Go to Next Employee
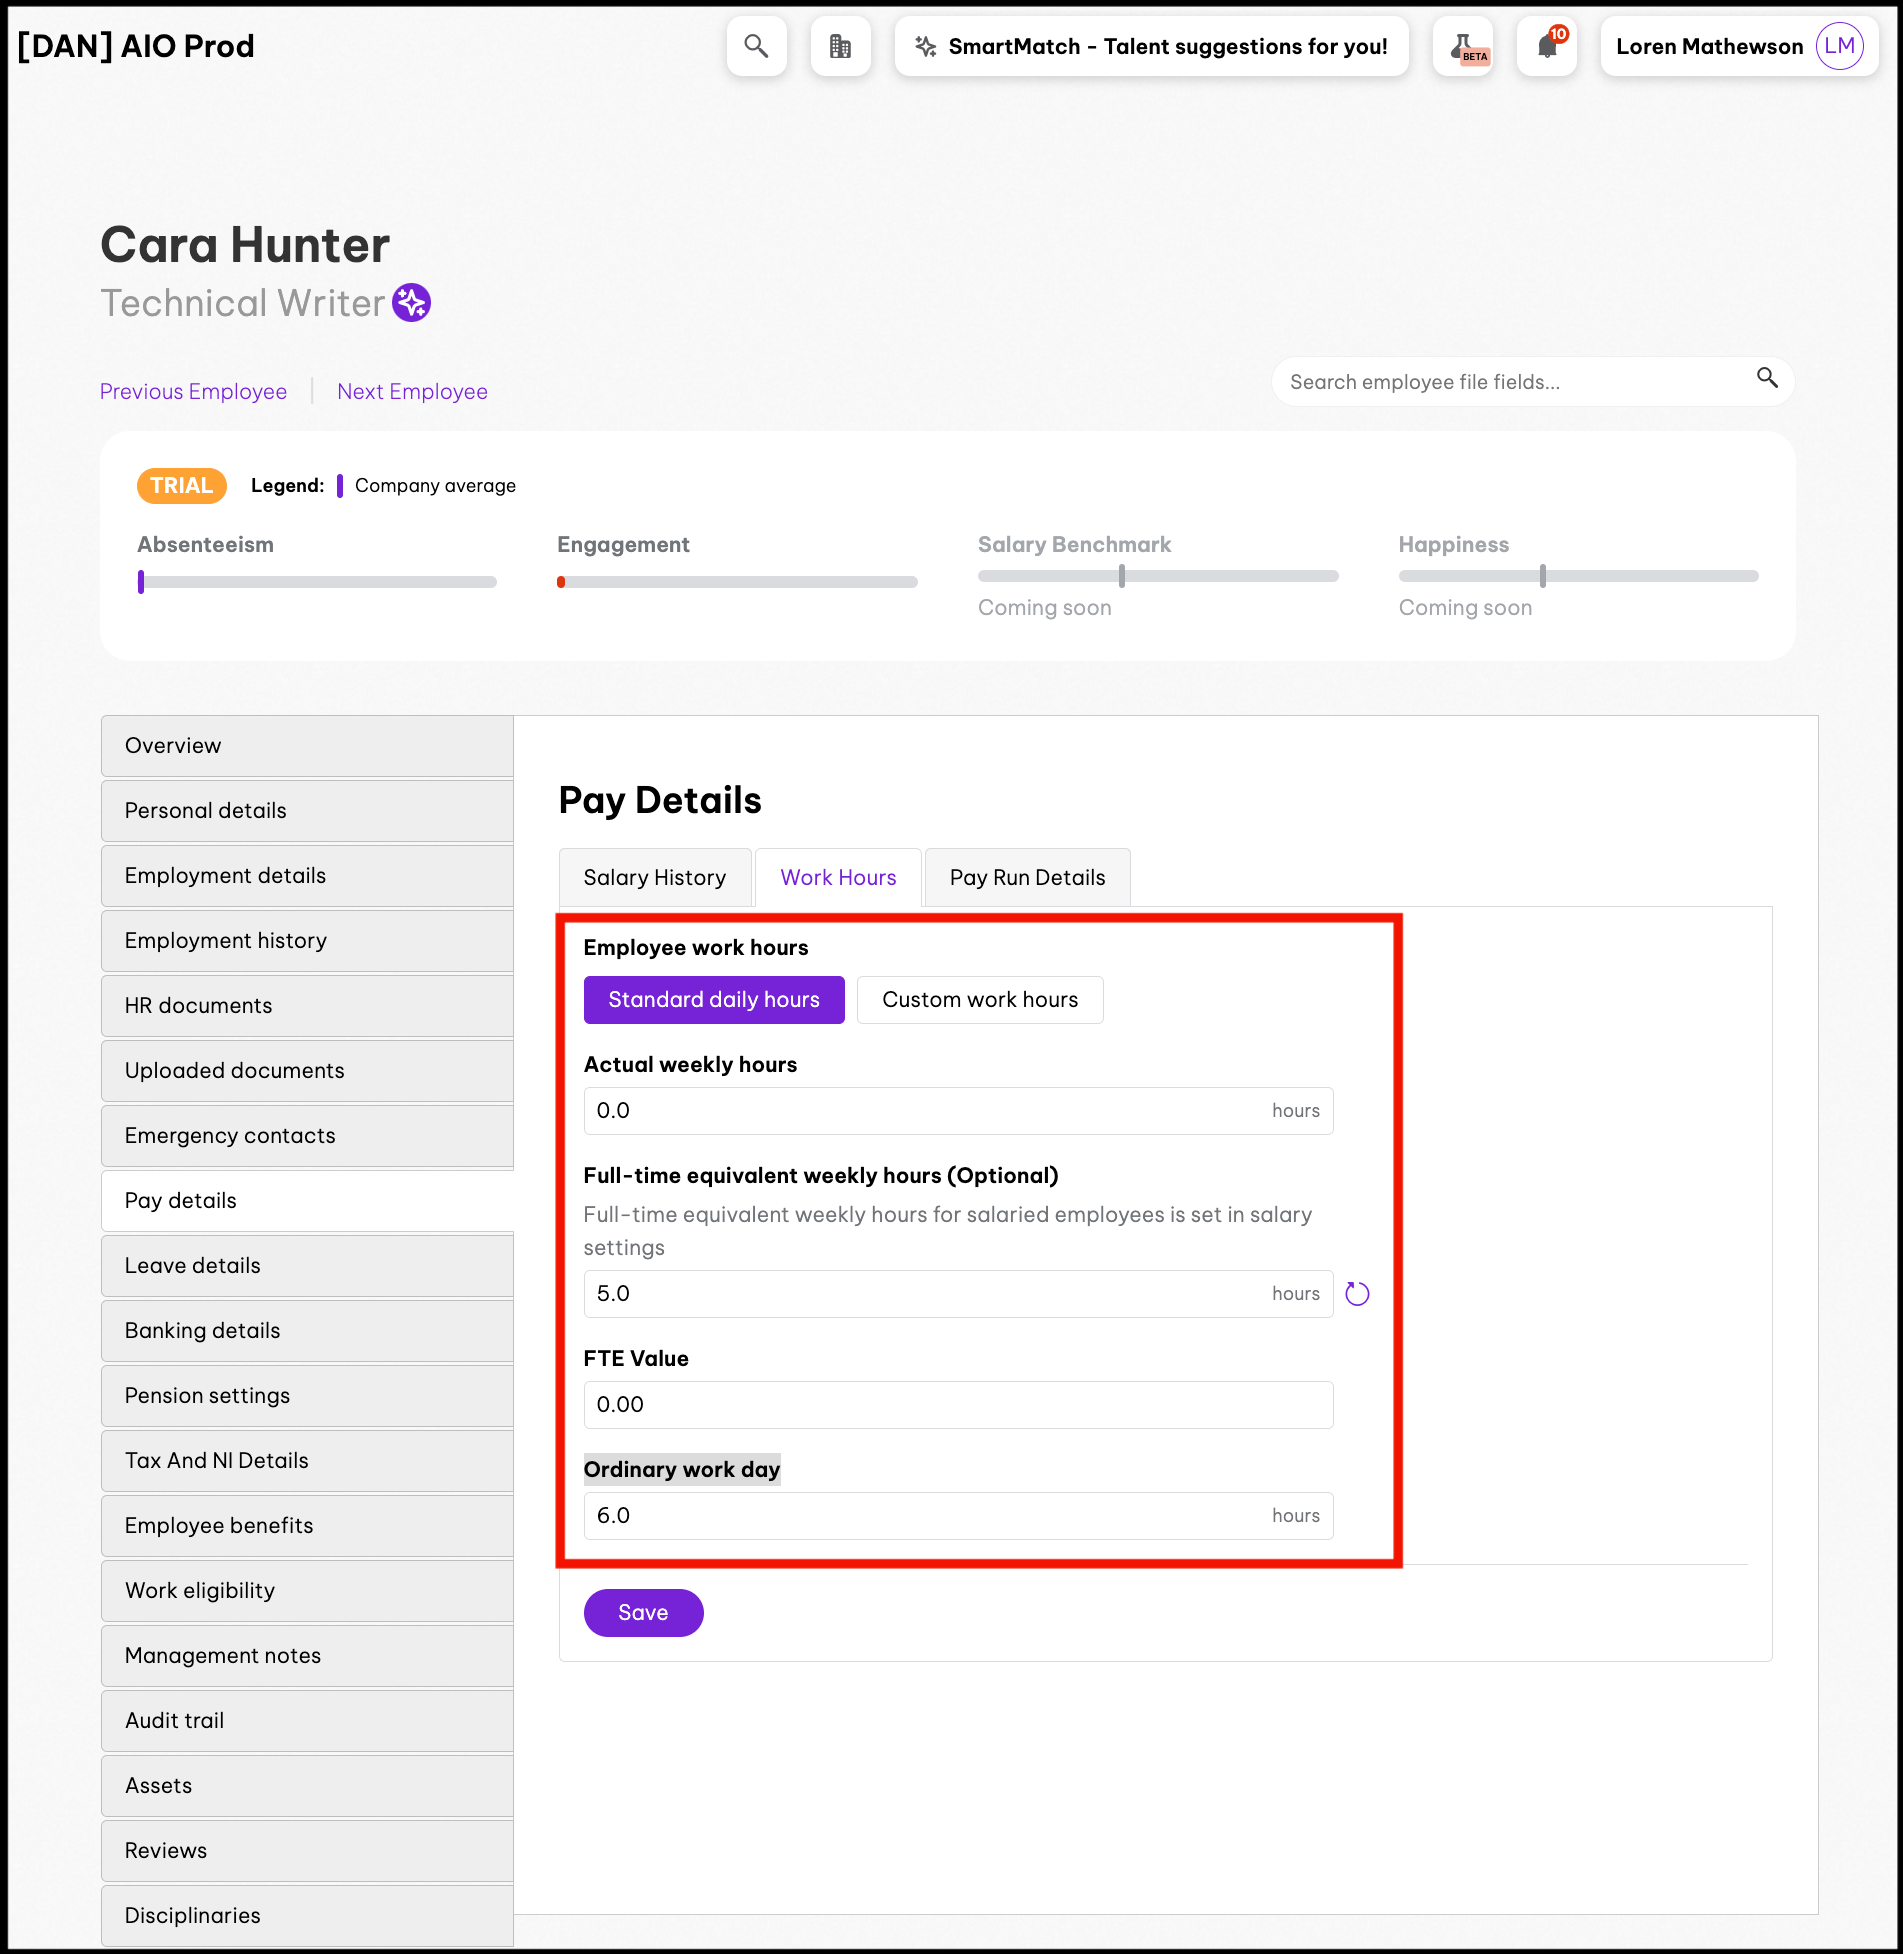Screen dimensions: 1903x1954 [x=412, y=392]
